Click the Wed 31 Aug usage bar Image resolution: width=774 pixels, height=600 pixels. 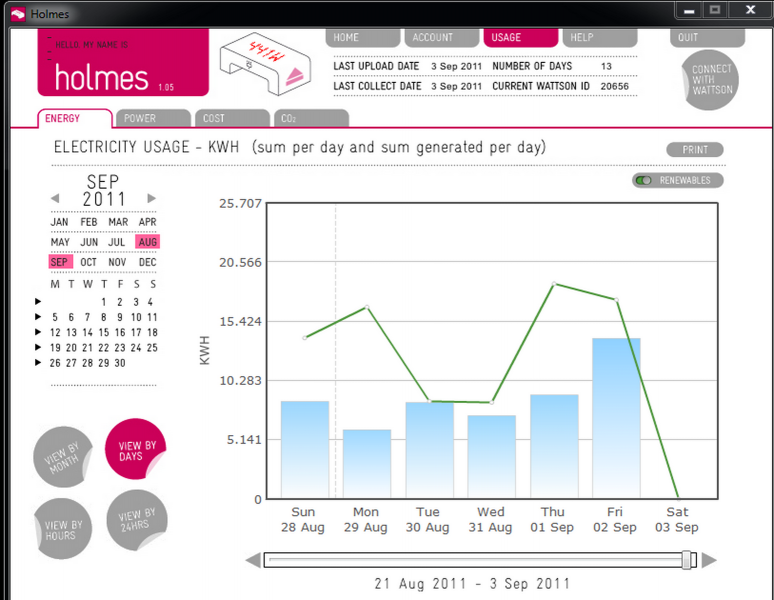click(x=492, y=457)
